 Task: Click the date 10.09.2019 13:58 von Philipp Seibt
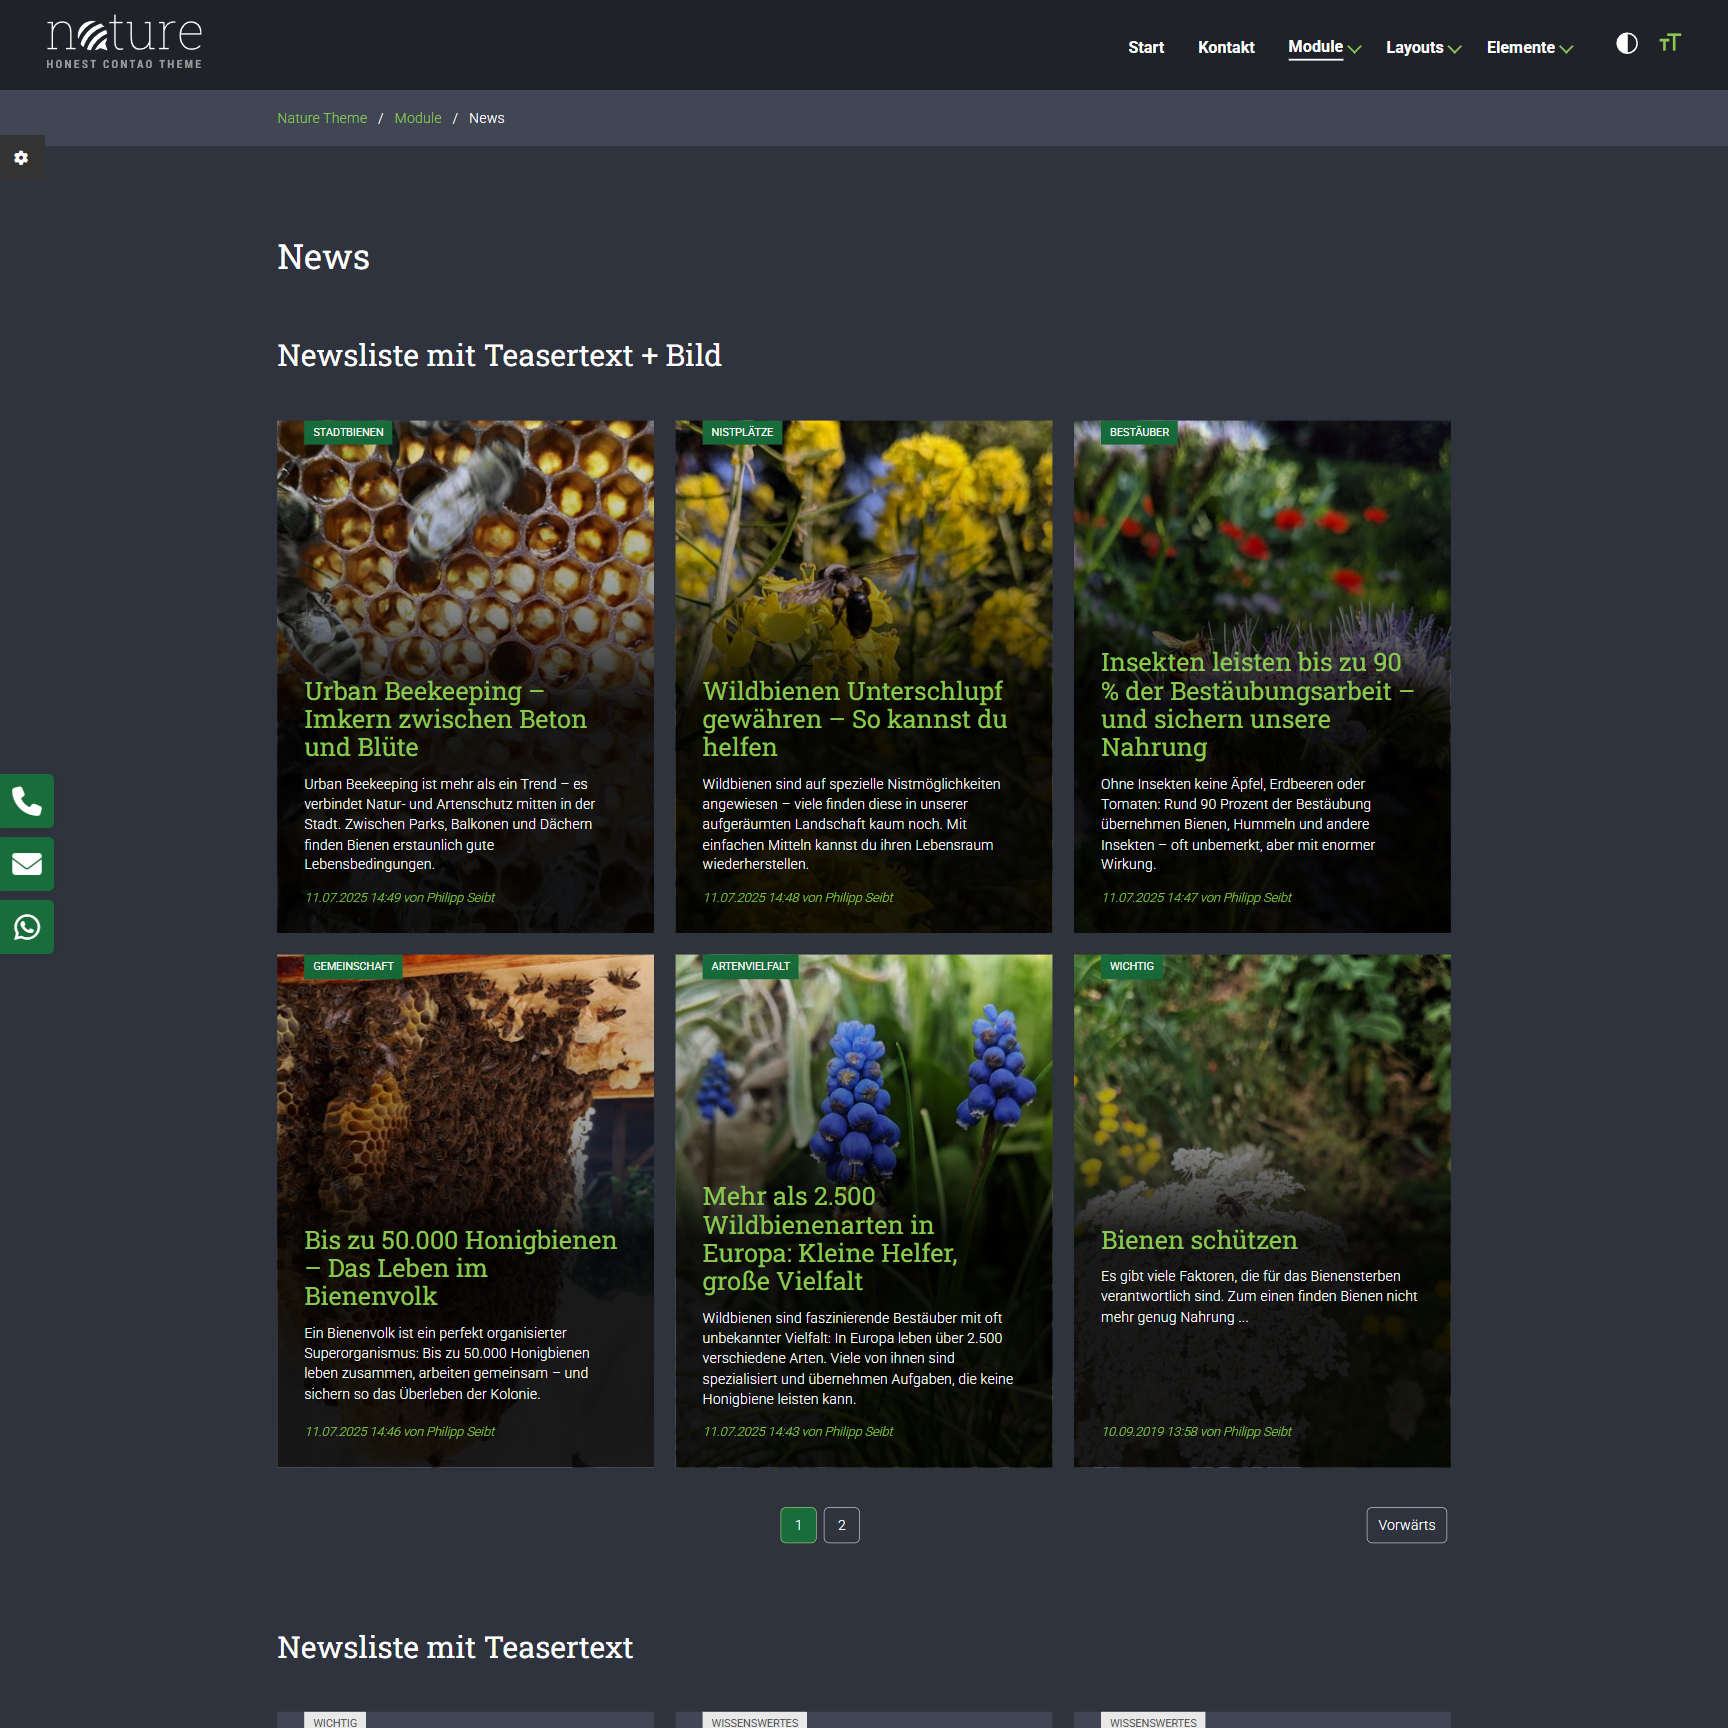click(x=1197, y=1432)
